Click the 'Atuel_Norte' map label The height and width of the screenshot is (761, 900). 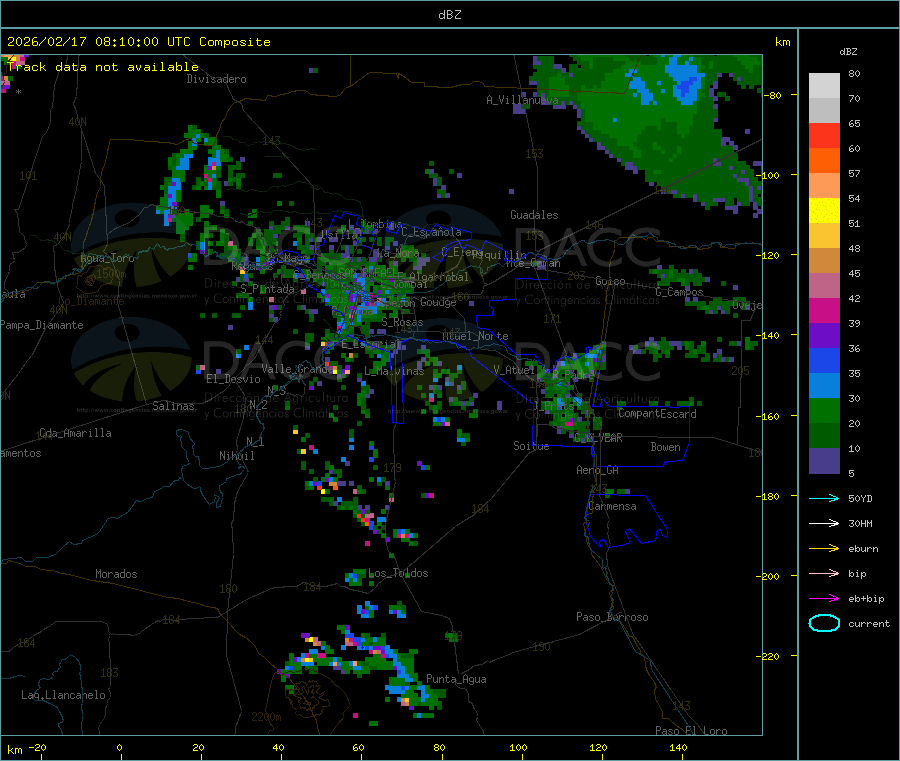[x=475, y=336]
